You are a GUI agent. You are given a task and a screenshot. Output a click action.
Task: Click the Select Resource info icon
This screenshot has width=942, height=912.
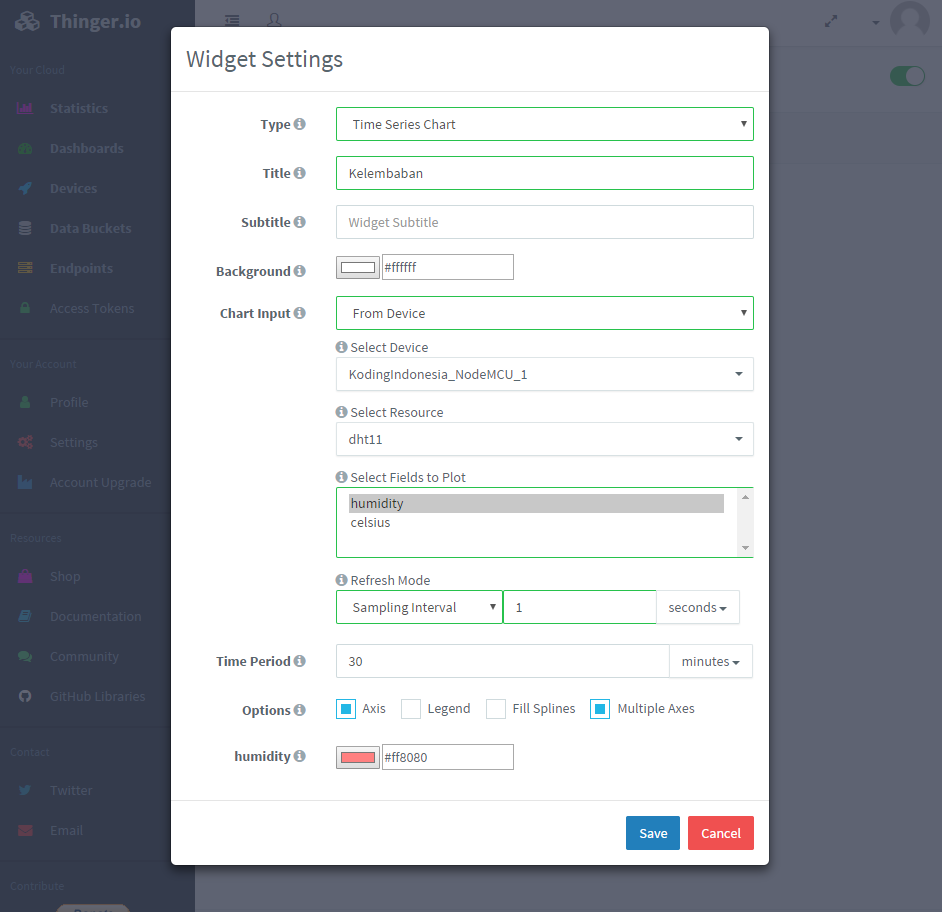tap(341, 412)
